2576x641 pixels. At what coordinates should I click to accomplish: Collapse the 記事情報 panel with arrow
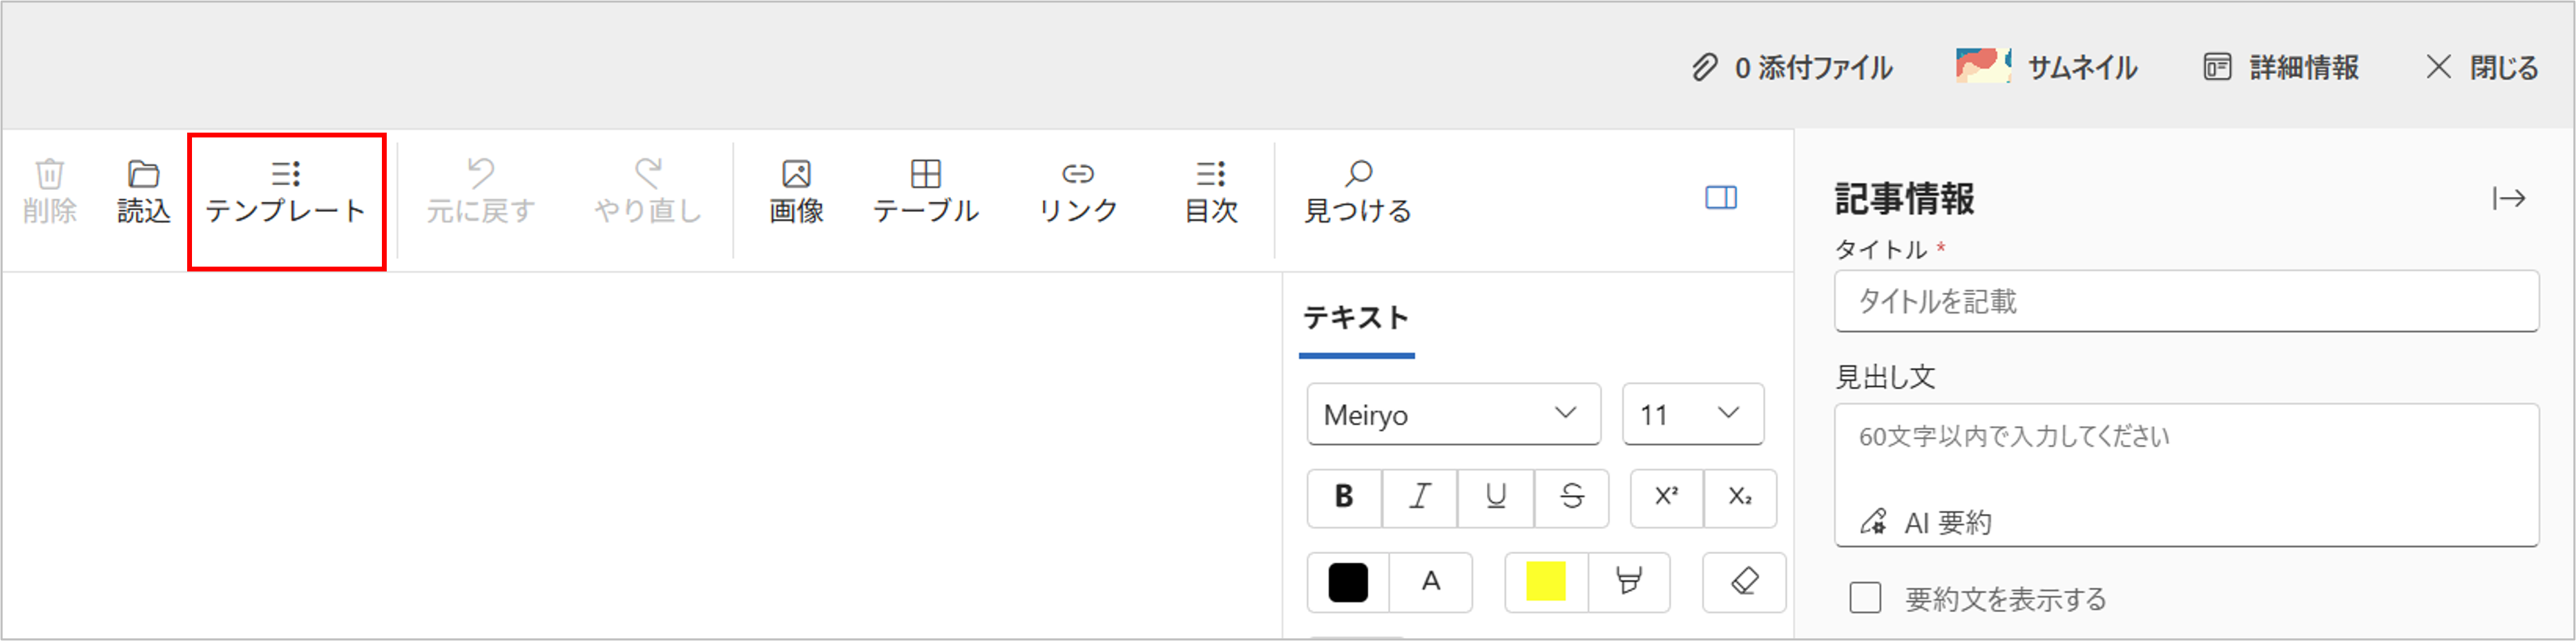(2508, 199)
